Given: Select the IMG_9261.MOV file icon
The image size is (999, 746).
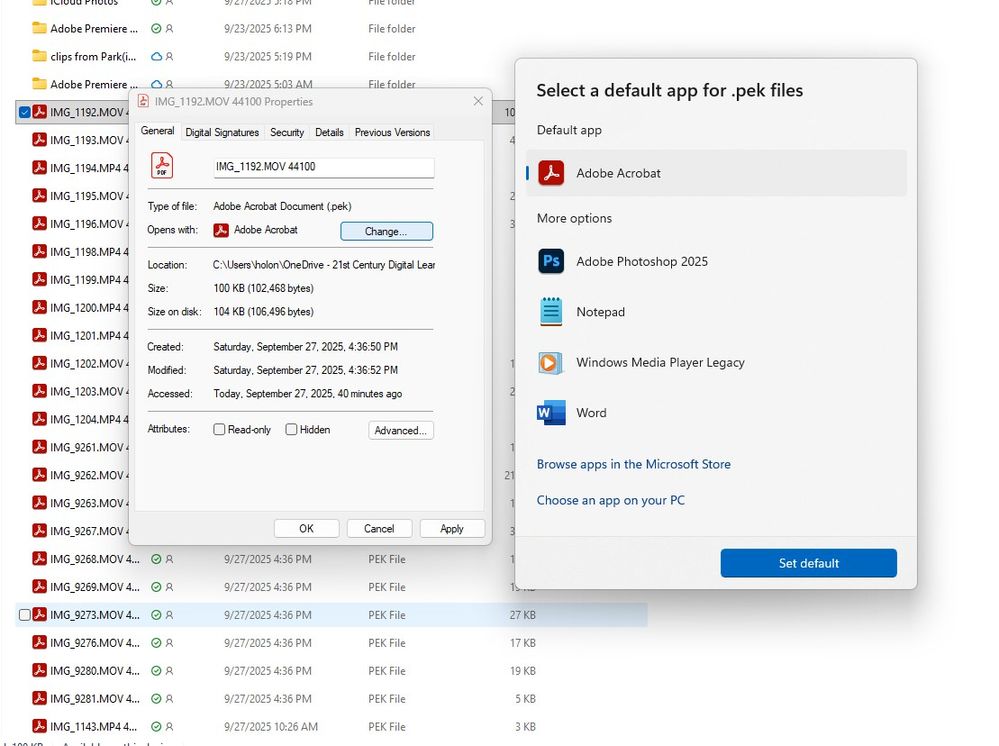Looking at the screenshot, I should pos(40,447).
